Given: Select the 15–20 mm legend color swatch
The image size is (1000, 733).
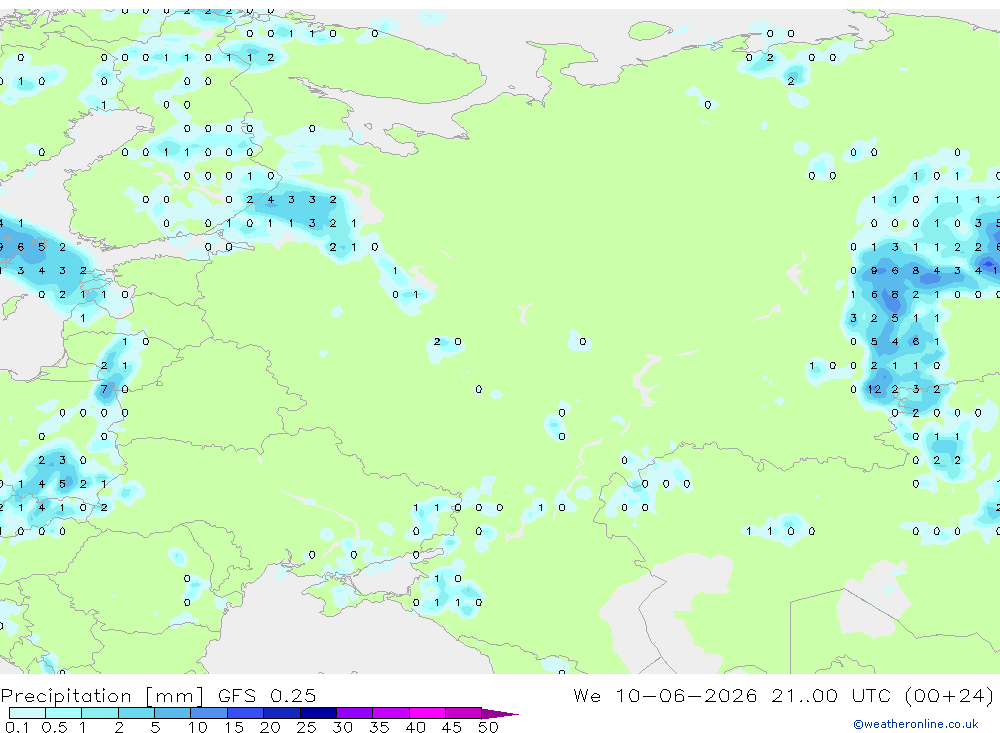Looking at the screenshot, I should [245, 713].
